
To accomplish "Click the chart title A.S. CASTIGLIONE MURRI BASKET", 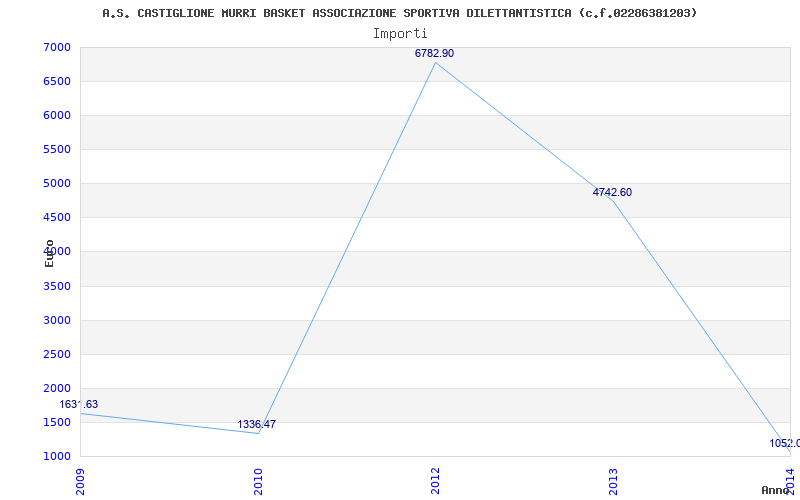I will point(399,13).
